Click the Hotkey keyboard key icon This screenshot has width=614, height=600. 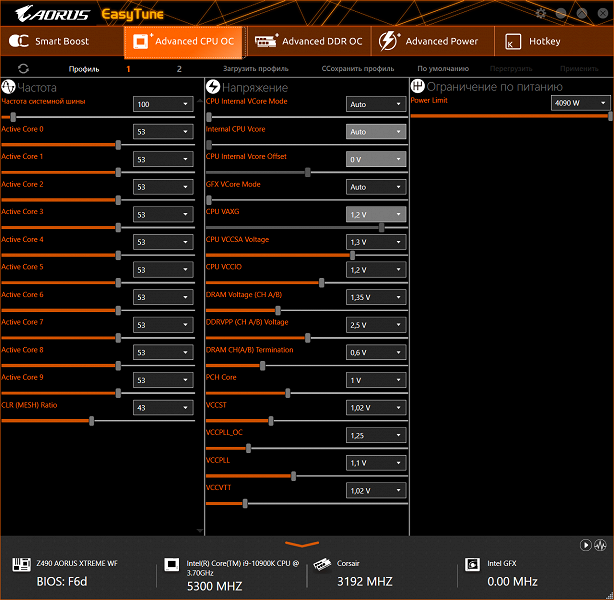point(513,42)
